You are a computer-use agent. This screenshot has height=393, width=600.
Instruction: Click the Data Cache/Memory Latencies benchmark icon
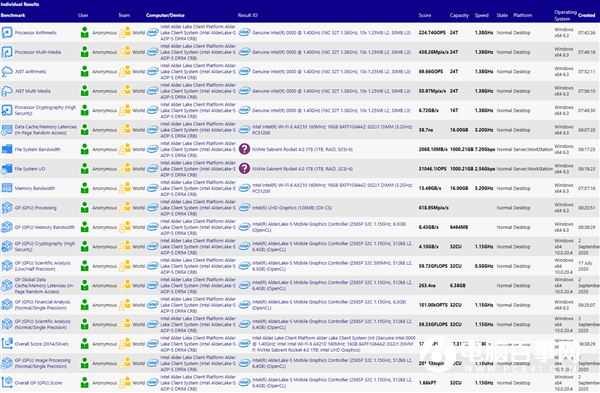7,130
